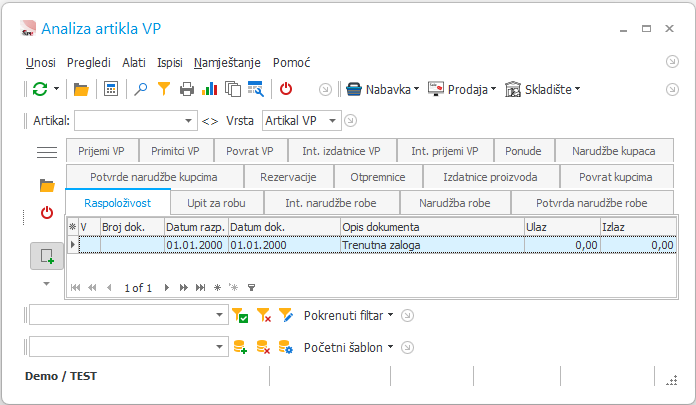
Task: Click the new document plus icon
Action: click(x=47, y=256)
